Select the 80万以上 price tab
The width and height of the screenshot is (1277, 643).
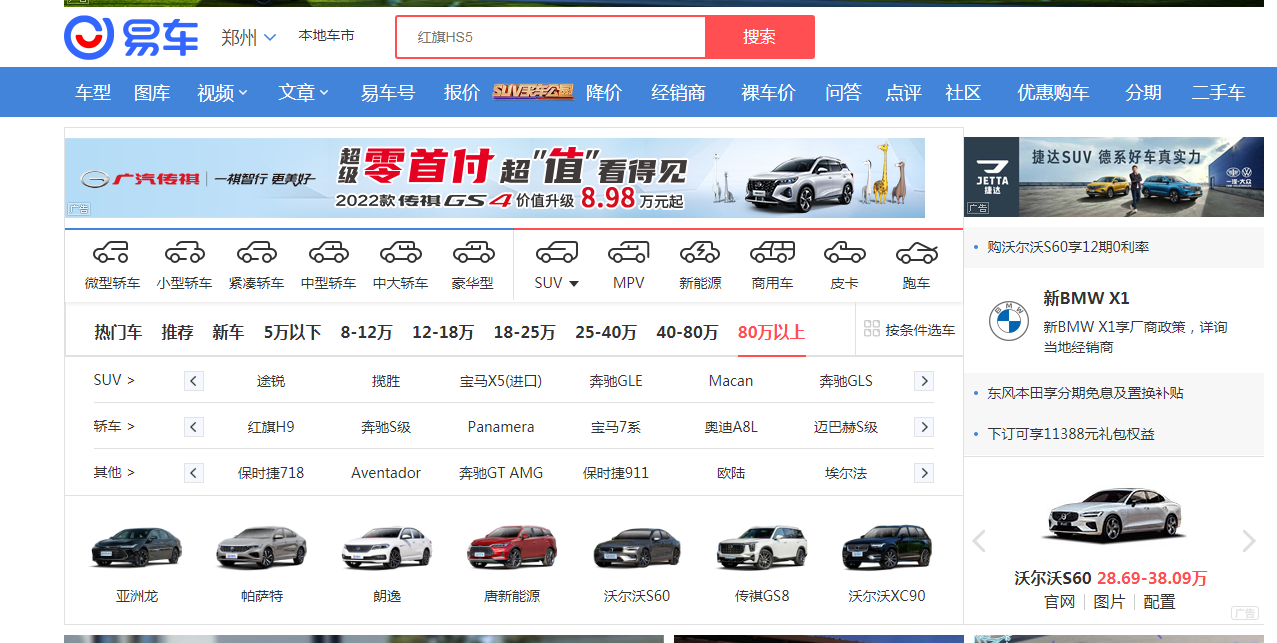click(771, 332)
